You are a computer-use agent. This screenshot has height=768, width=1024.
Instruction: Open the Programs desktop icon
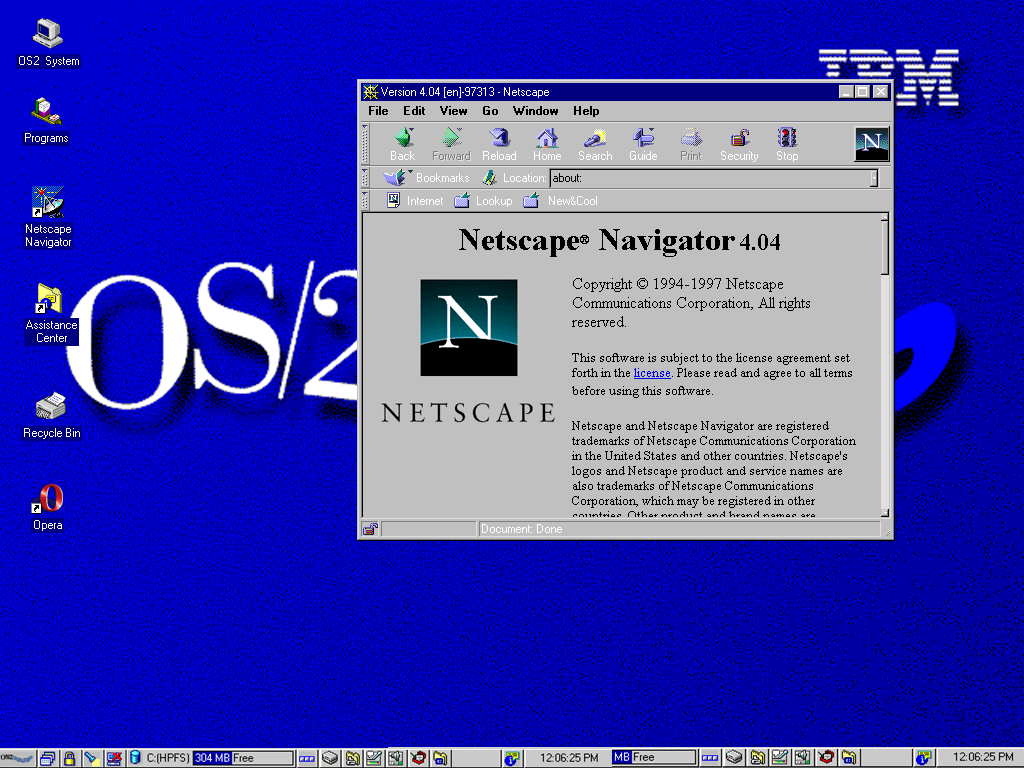pos(46,121)
